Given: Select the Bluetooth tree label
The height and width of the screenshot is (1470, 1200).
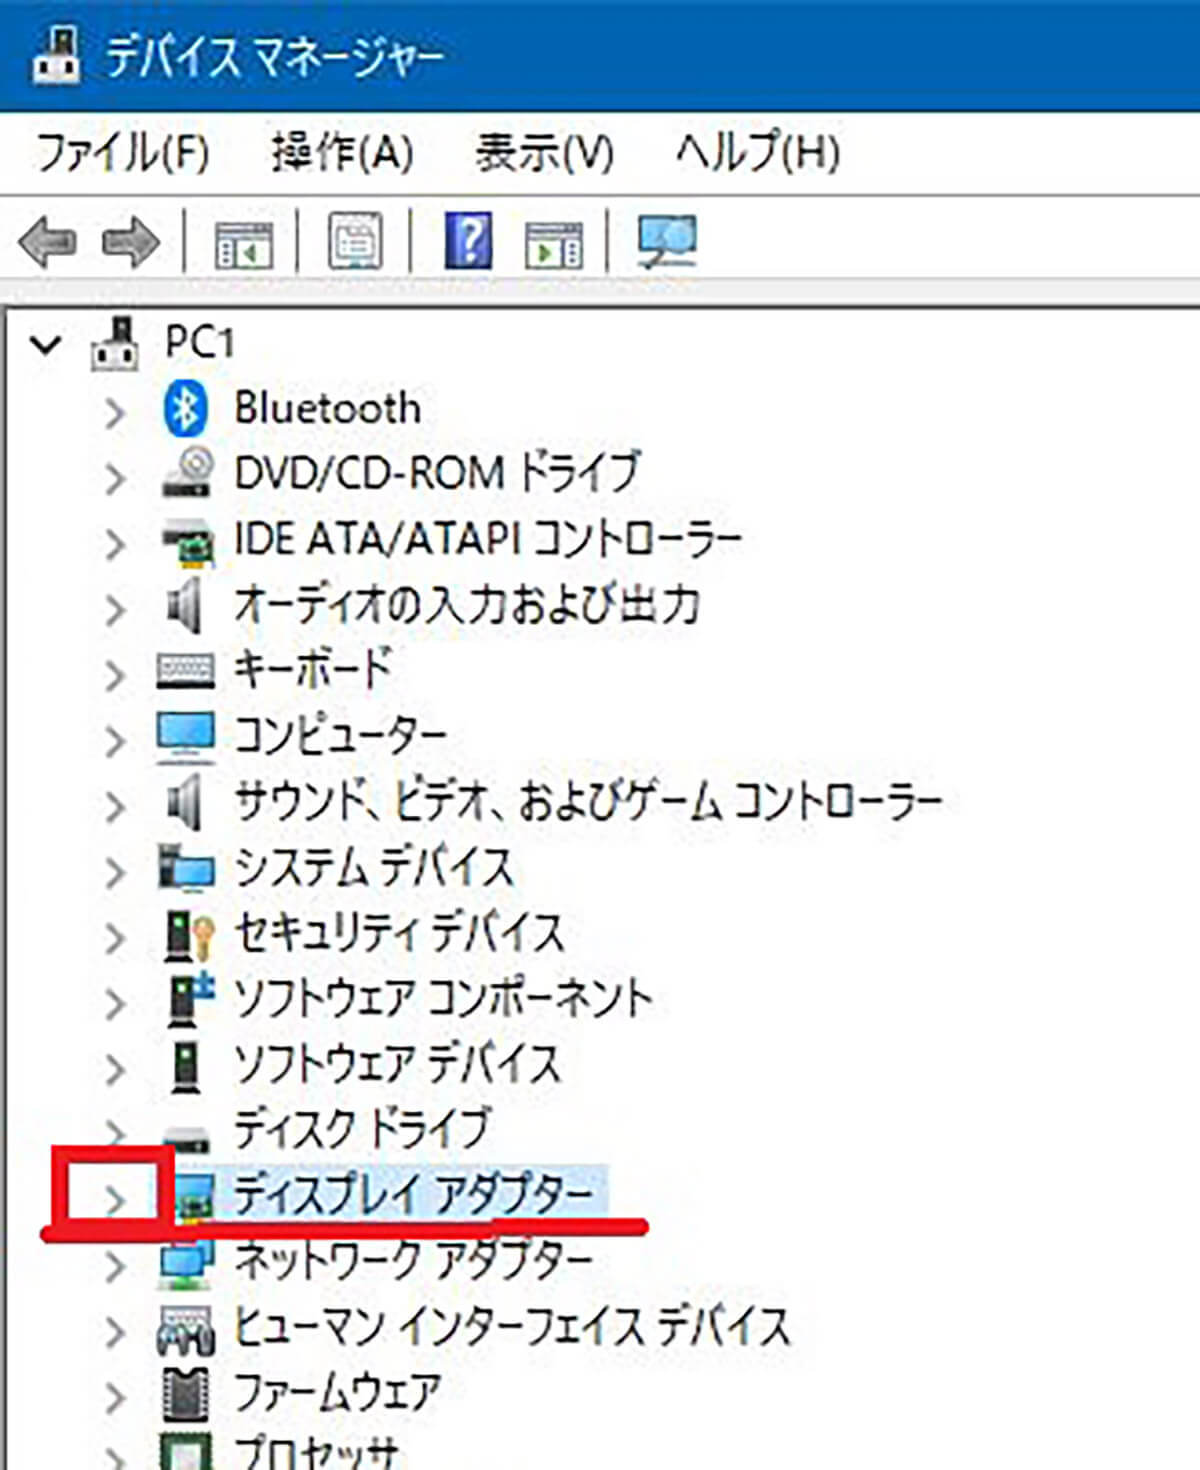Looking at the screenshot, I should coord(327,408).
